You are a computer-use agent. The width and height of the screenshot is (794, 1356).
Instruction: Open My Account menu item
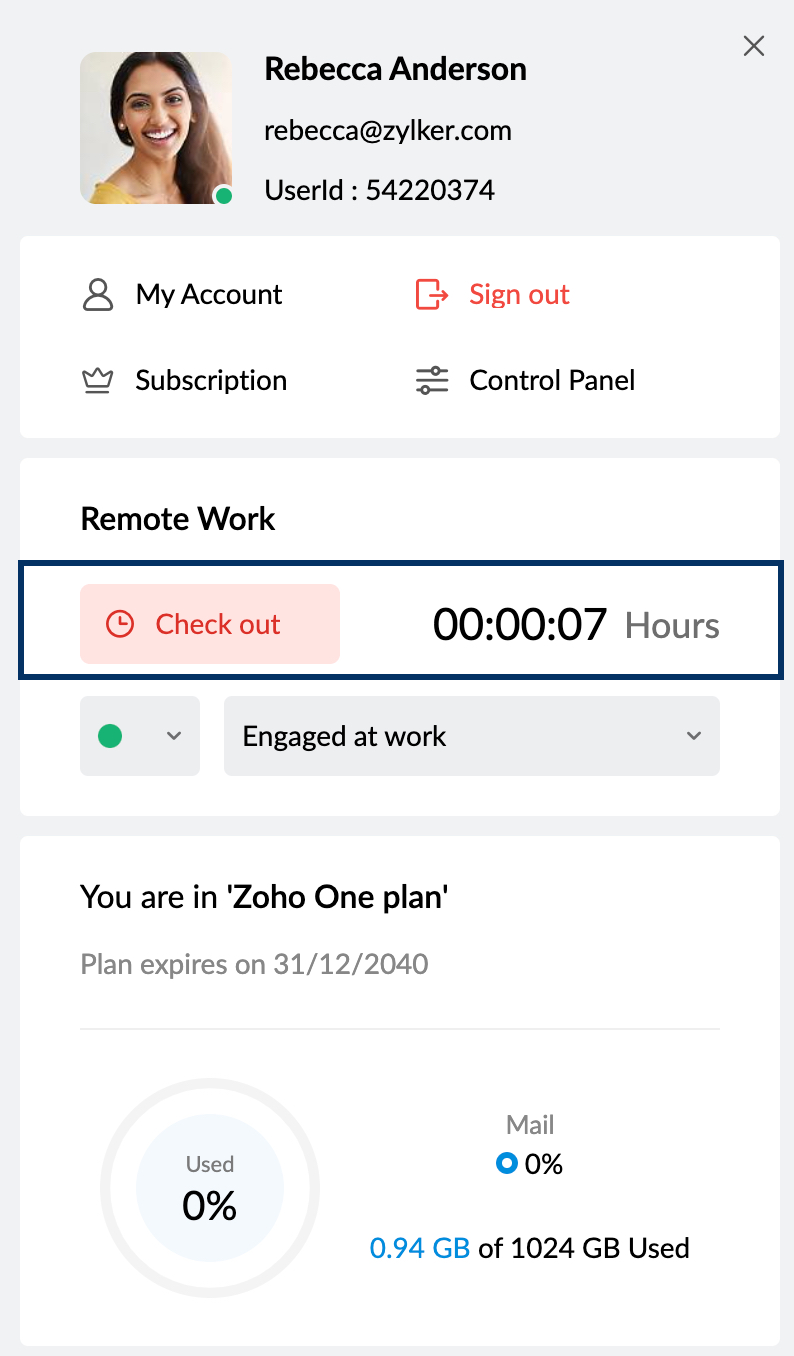(x=209, y=295)
